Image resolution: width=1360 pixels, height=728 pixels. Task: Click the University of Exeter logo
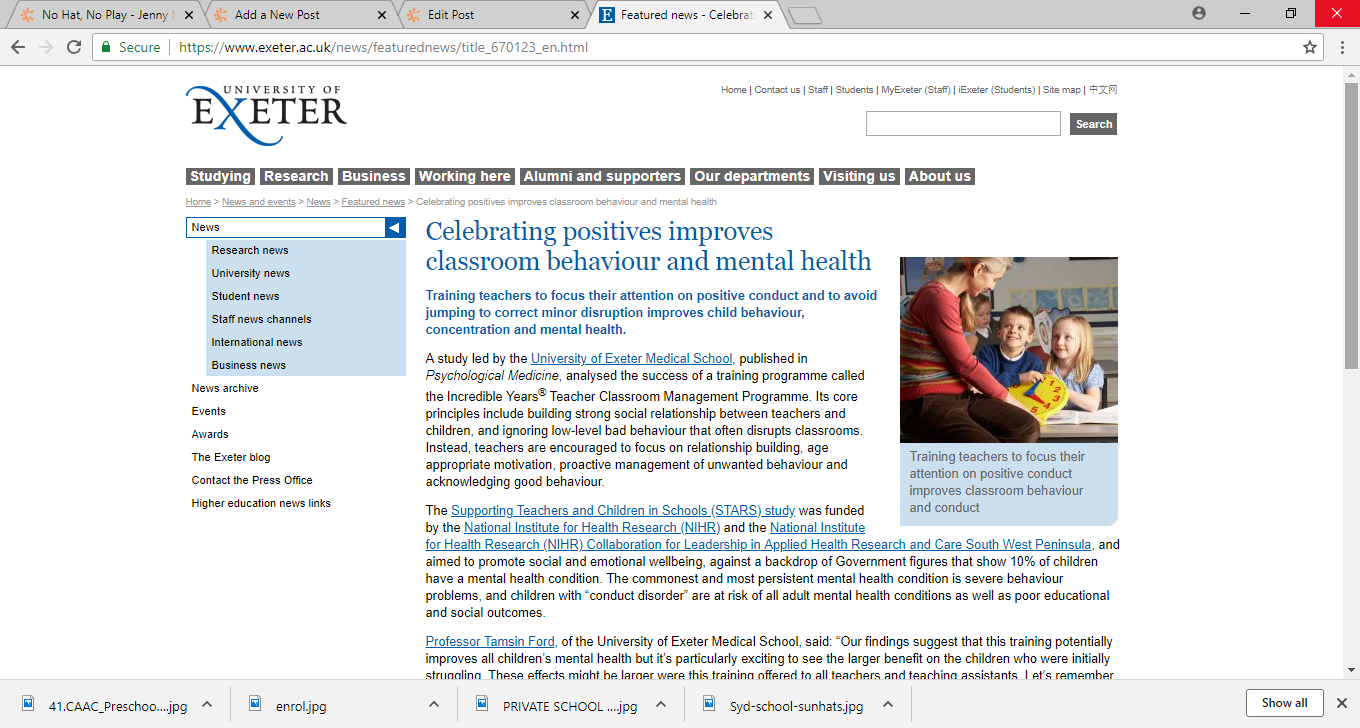[x=266, y=115]
